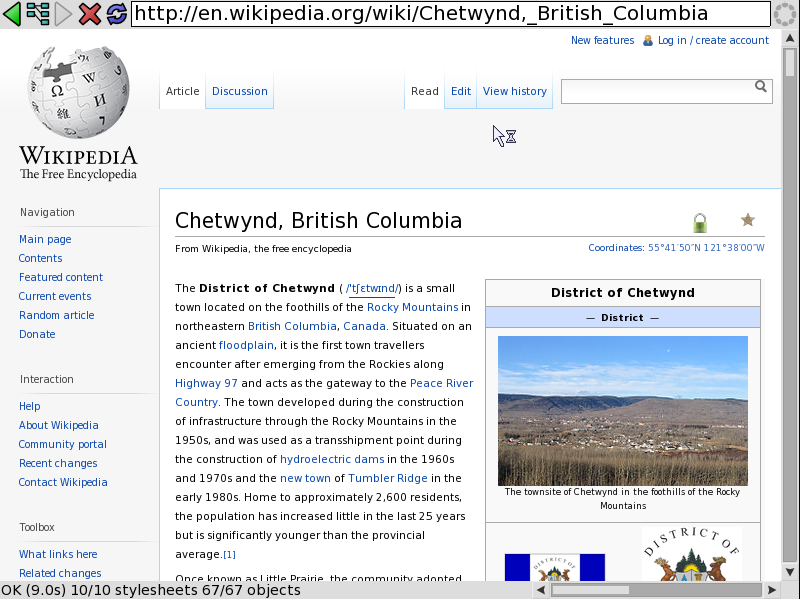Go to Main page in Navigation
The width and height of the screenshot is (800, 599).
coord(45,239)
